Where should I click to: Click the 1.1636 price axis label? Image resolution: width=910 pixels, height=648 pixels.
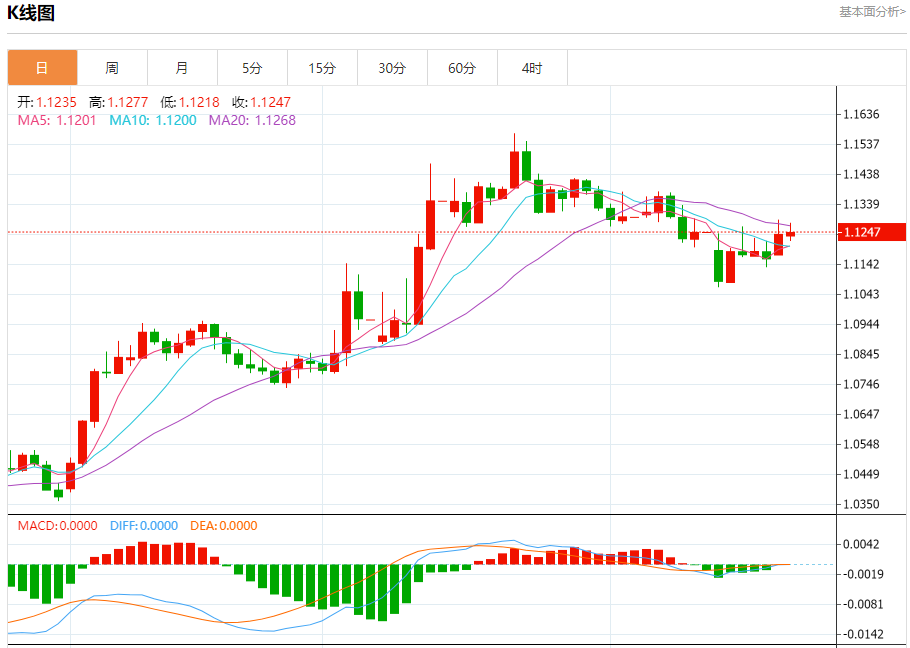862,114
